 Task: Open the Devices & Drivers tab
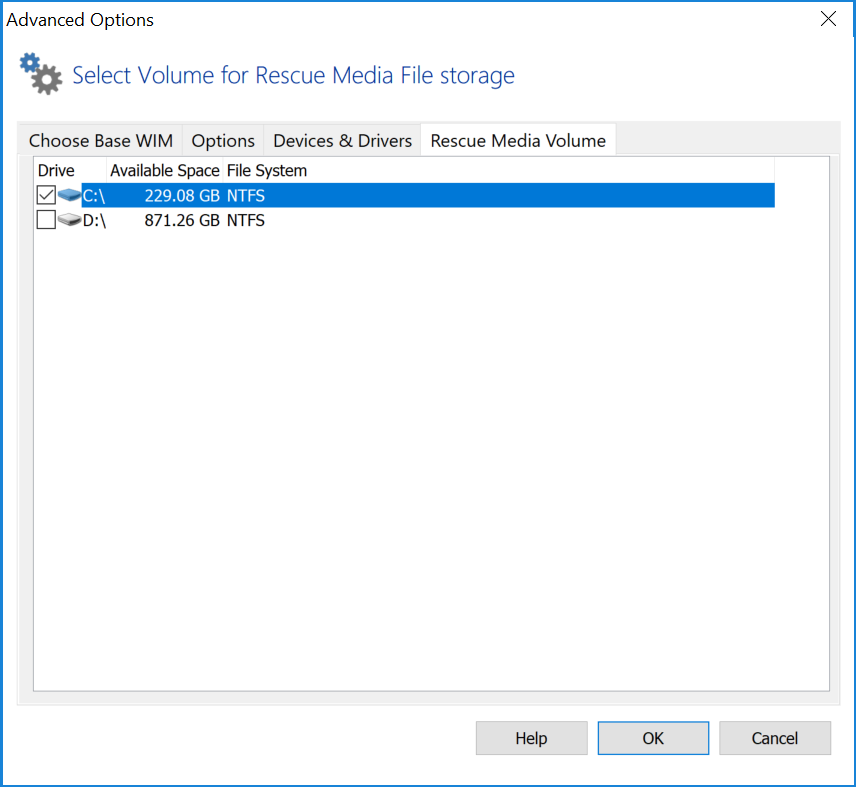pos(342,141)
